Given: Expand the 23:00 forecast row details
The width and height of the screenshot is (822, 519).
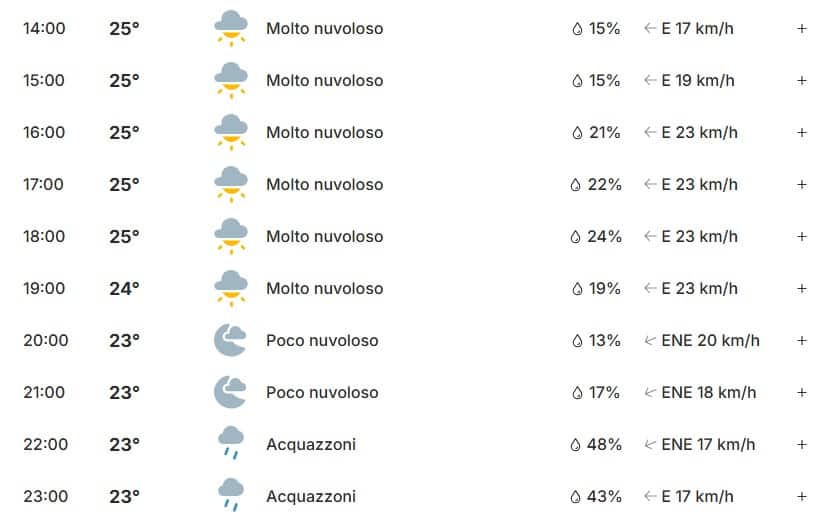Looking at the screenshot, I should 802,497.
